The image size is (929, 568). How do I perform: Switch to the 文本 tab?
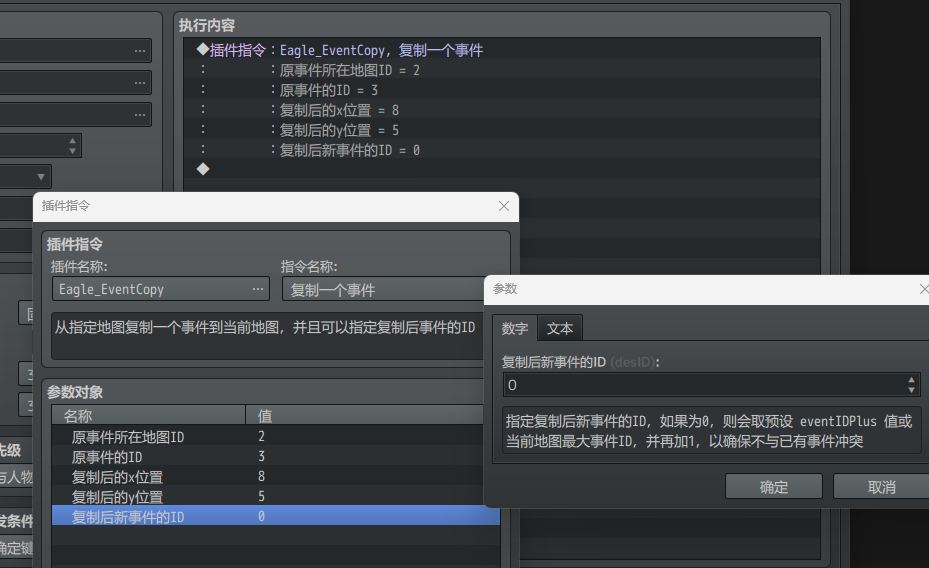pyautogui.click(x=560, y=328)
